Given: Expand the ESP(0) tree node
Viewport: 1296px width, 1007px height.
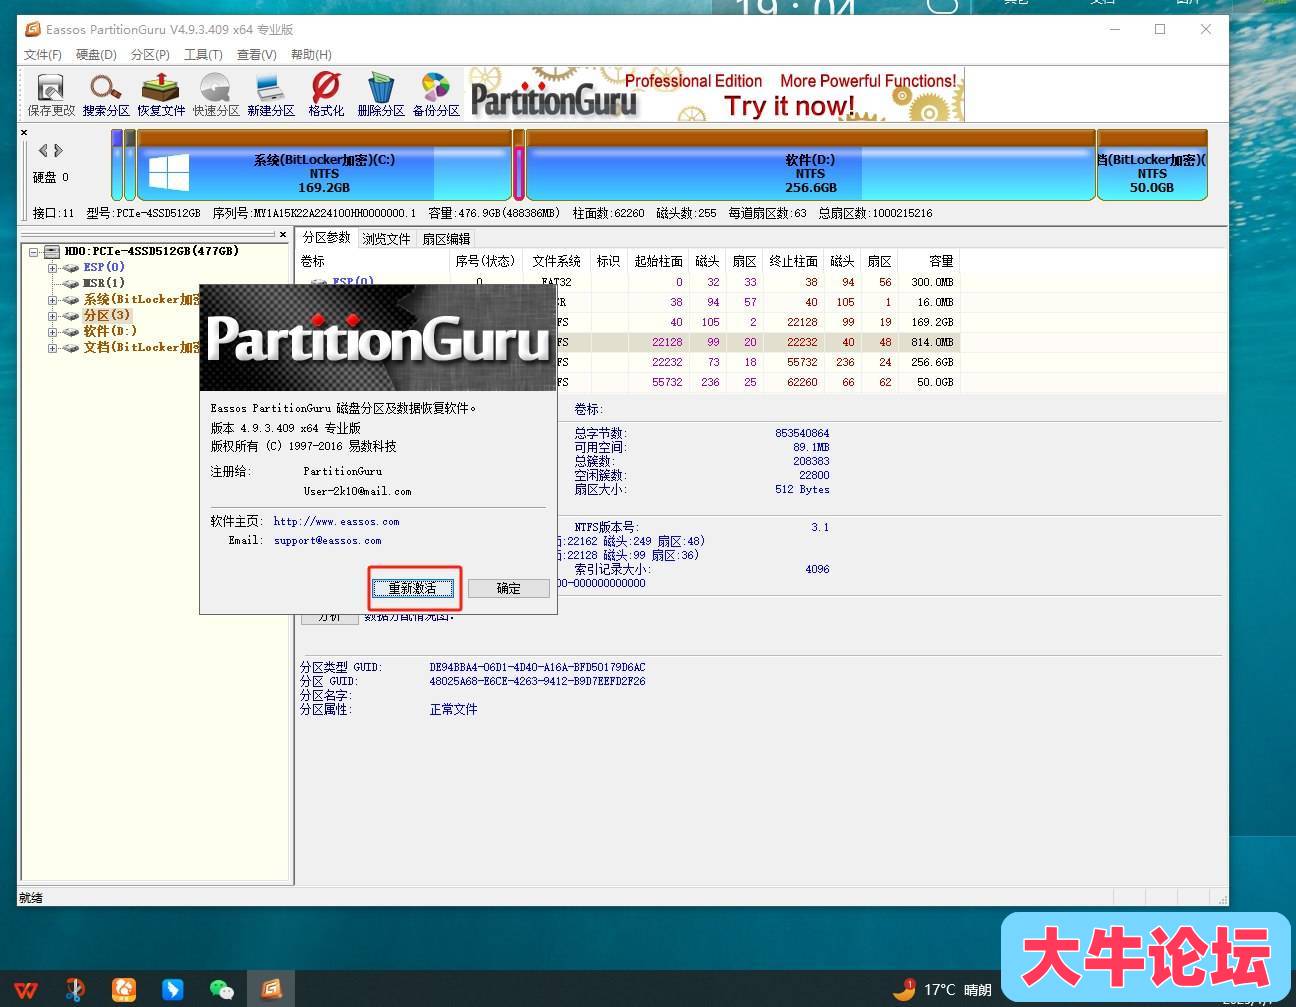Looking at the screenshot, I should 52,268.
